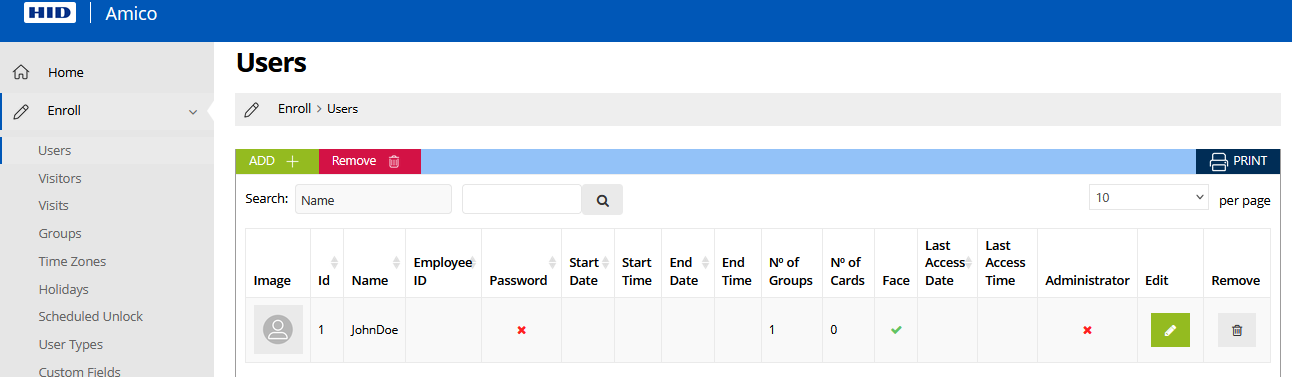
Task: Open Visits in the sidebar
Action: [x=54, y=205]
